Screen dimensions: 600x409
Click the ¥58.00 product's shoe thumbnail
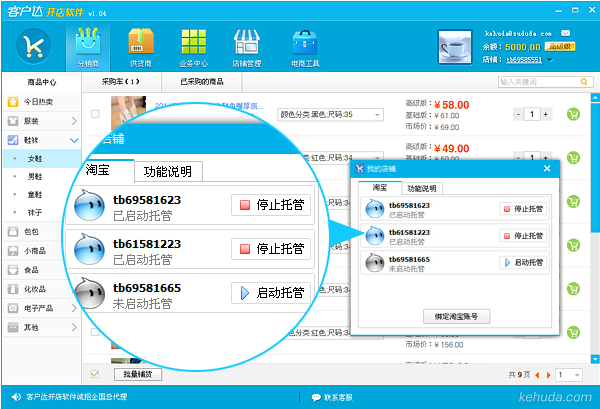(129, 112)
